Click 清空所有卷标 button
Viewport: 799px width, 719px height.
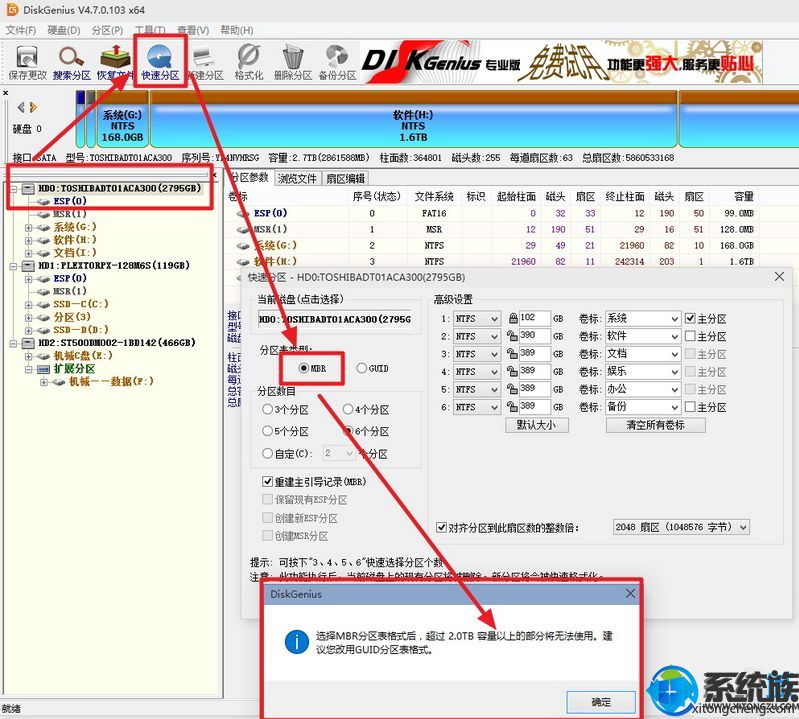[655, 425]
